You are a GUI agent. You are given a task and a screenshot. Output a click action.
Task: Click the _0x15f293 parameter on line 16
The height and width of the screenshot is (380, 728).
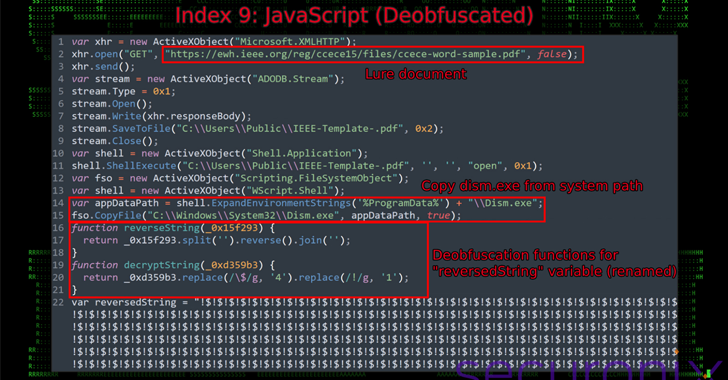click(231, 228)
